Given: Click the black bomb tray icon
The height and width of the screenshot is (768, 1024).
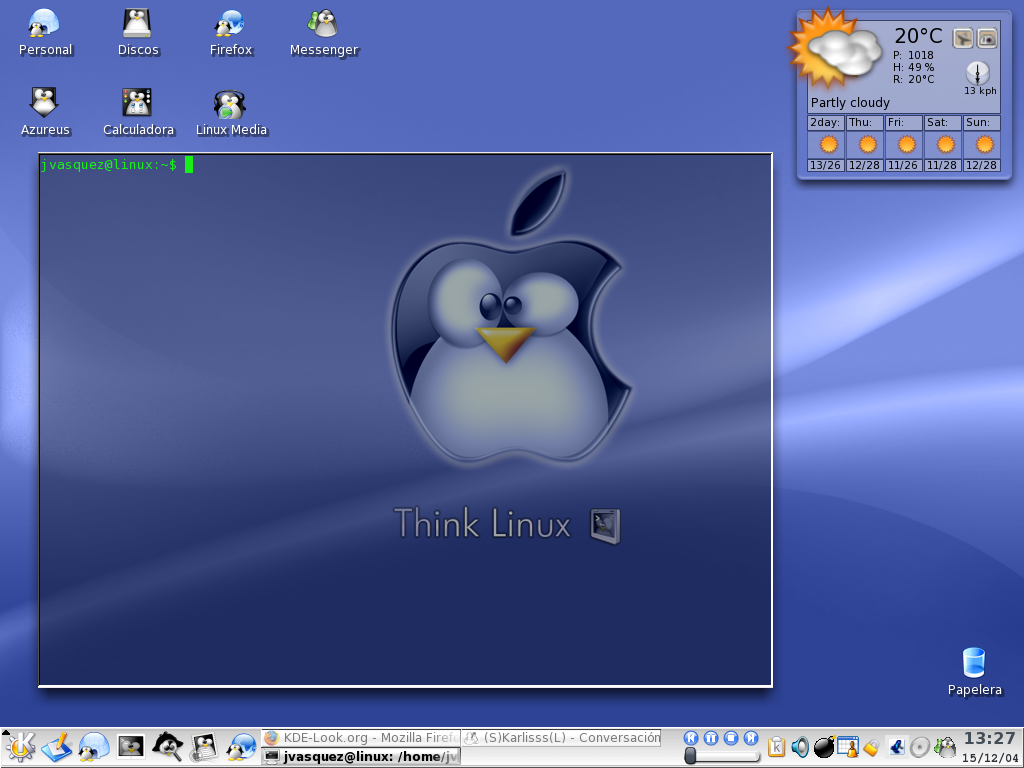Looking at the screenshot, I should [x=824, y=746].
